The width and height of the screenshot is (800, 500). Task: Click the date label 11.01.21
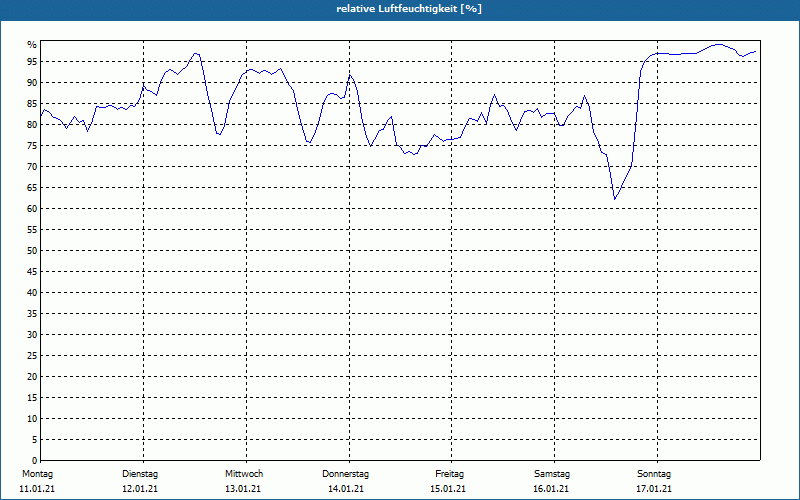37,489
